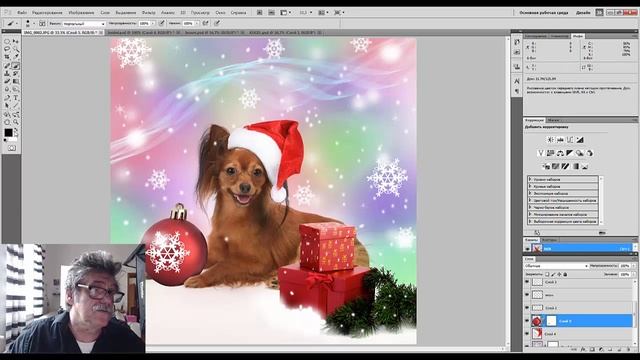Select the Gradient tool
640x360 pixels.
click(16, 81)
